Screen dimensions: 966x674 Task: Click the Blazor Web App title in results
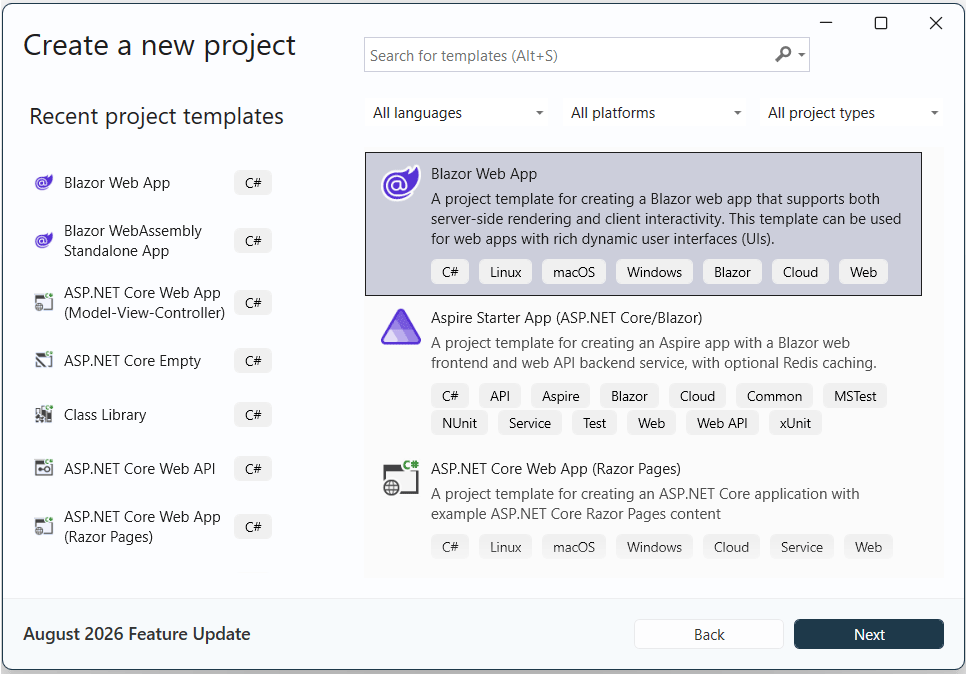pyautogui.click(x=484, y=174)
